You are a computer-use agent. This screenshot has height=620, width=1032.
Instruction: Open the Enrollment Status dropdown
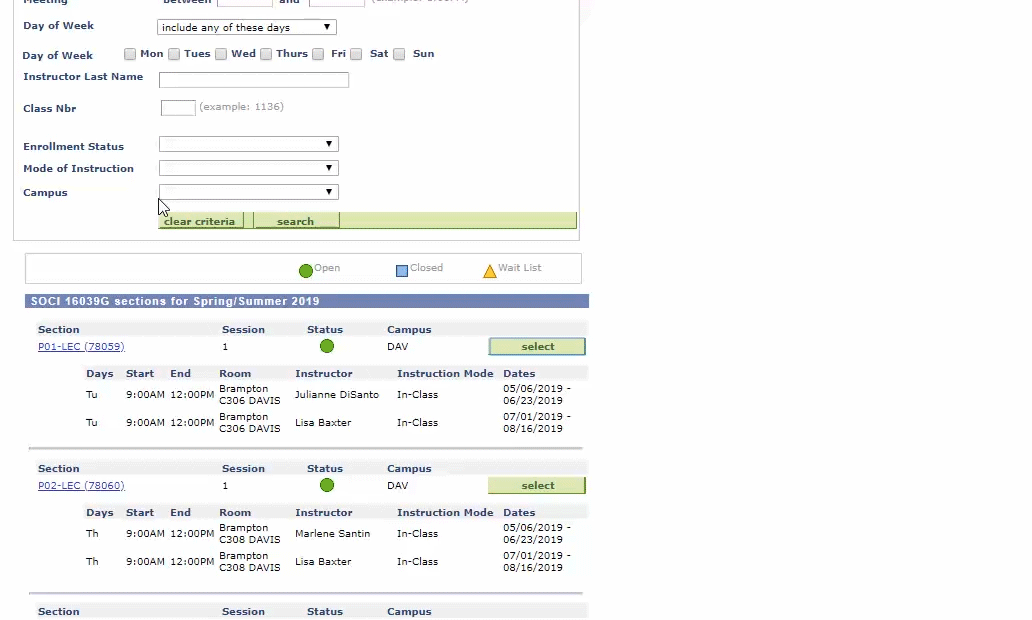click(249, 144)
